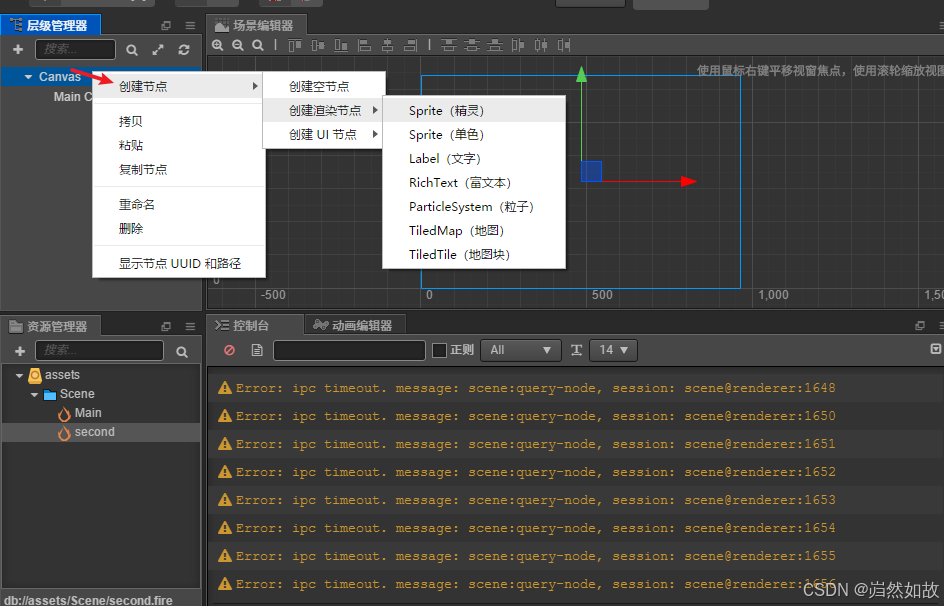944x606 pixels.
Task: Collapse the Scene folder in assets
Action: coord(34,395)
